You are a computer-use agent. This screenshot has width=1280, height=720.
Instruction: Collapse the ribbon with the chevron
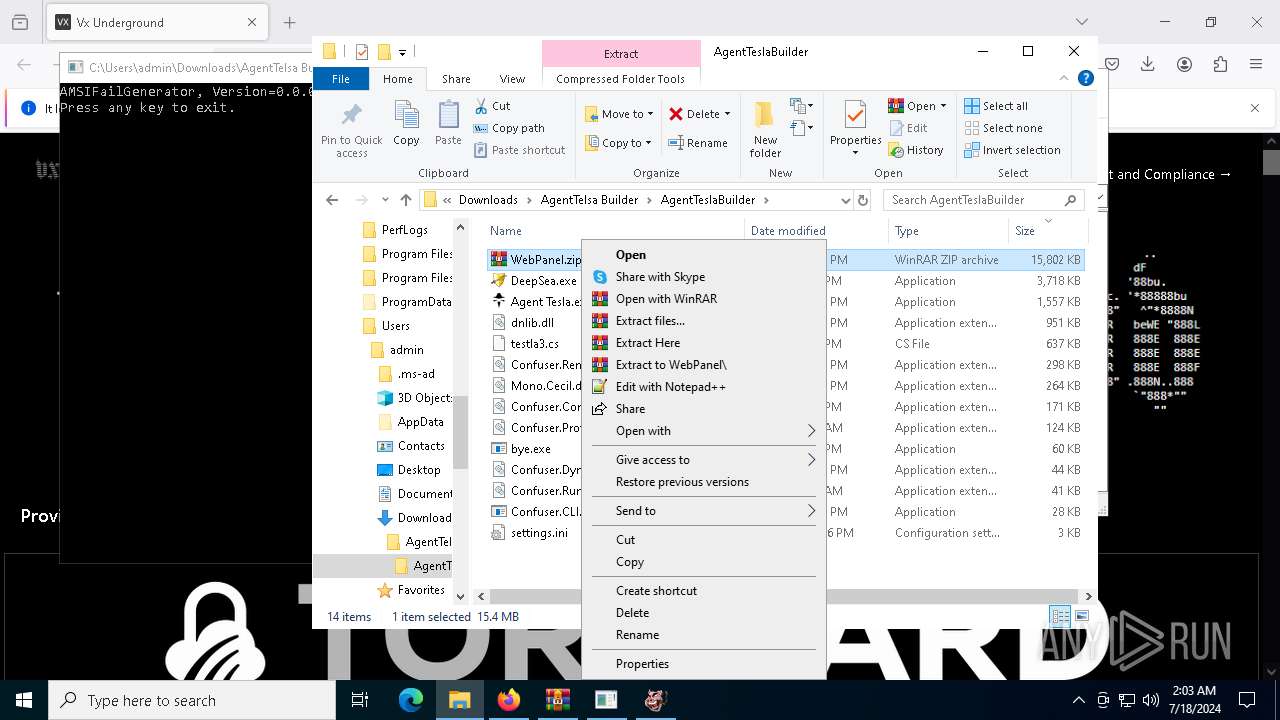click(1064, 78)
